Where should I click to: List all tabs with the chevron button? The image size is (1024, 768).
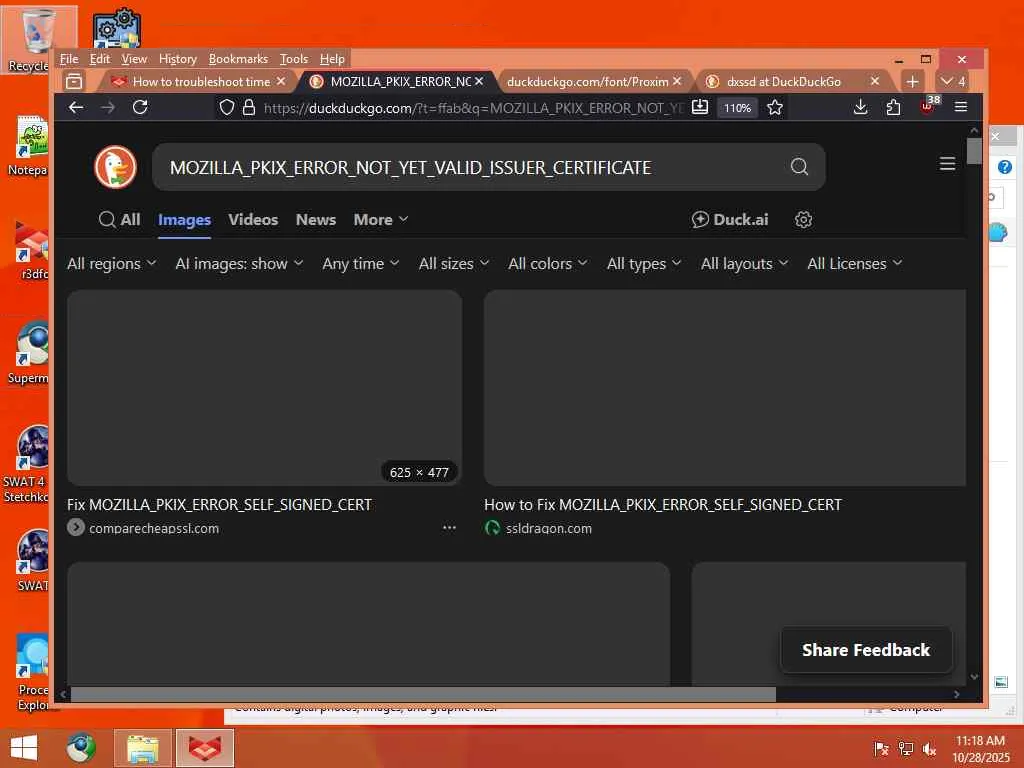tap(953, 82)
